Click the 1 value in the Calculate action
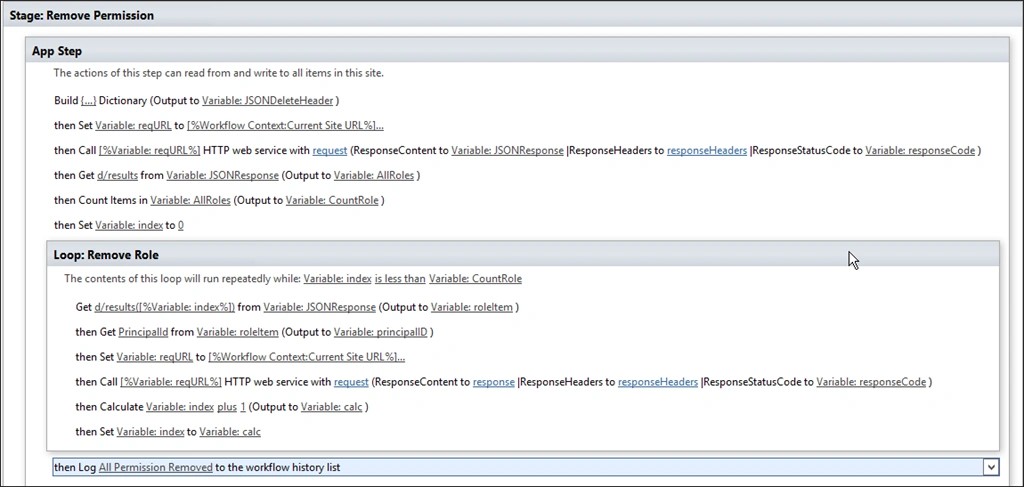The image size is (1024, 487). coord(243,407)
